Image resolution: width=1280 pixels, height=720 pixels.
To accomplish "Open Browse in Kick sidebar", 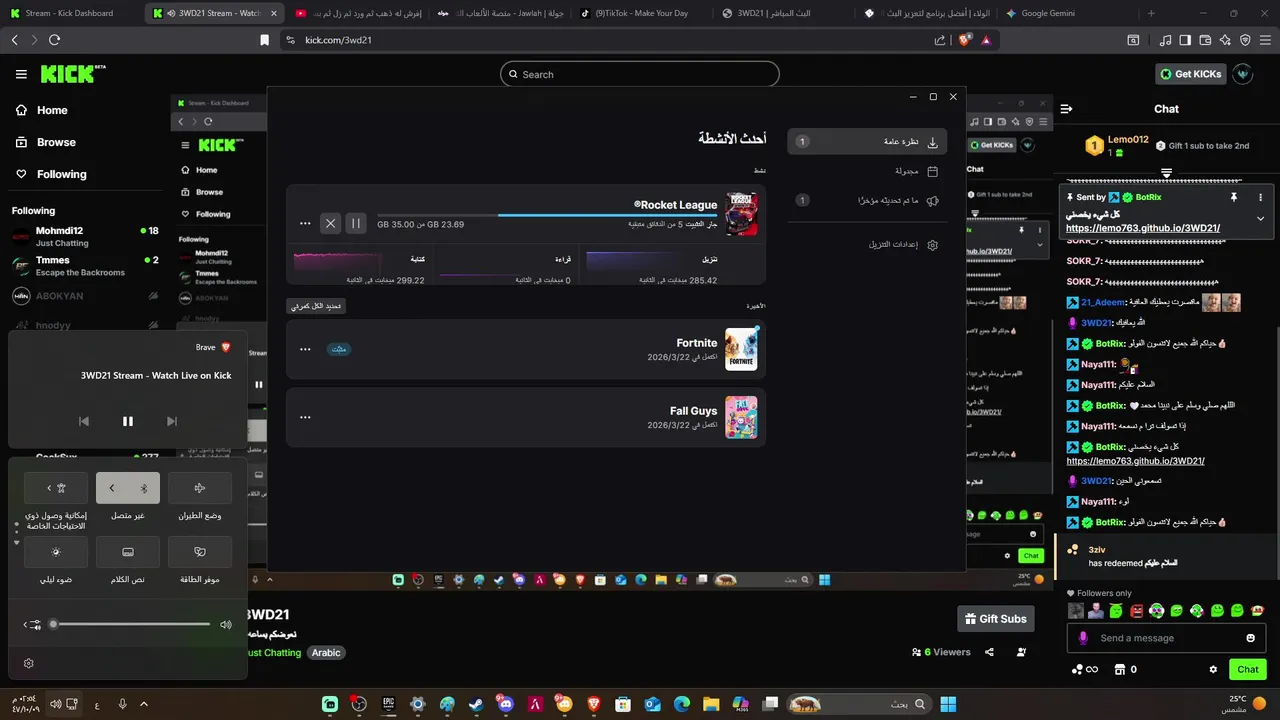I will point(45,142).
